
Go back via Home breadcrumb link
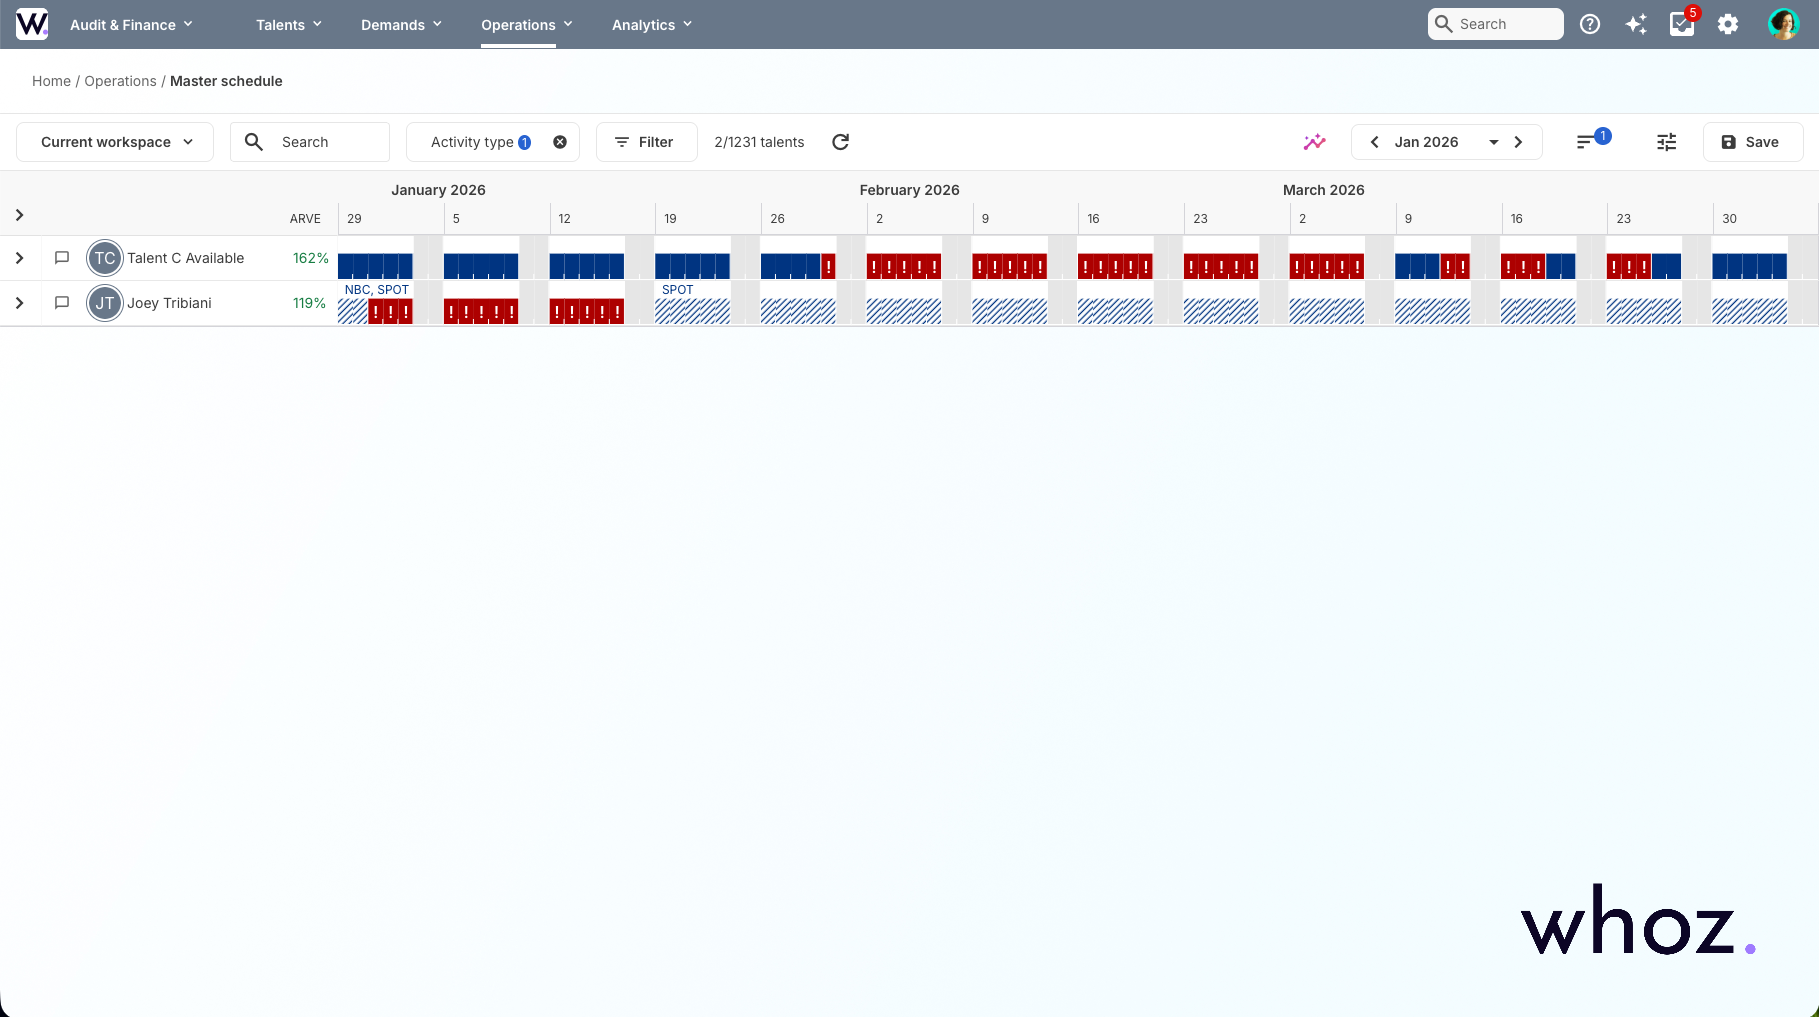click(51, 81)
